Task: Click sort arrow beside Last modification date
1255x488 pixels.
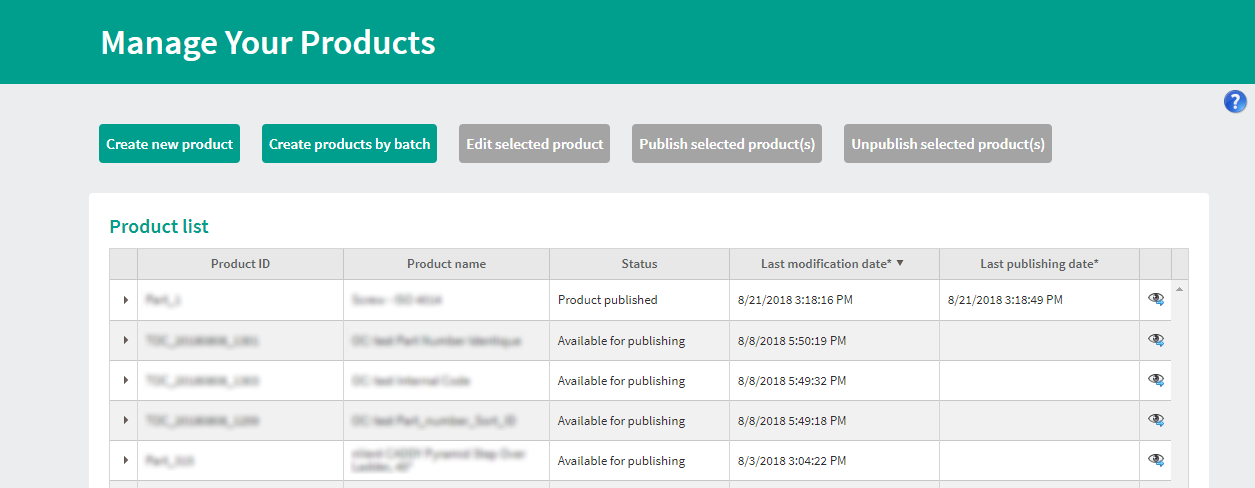Action: [900, 264]
